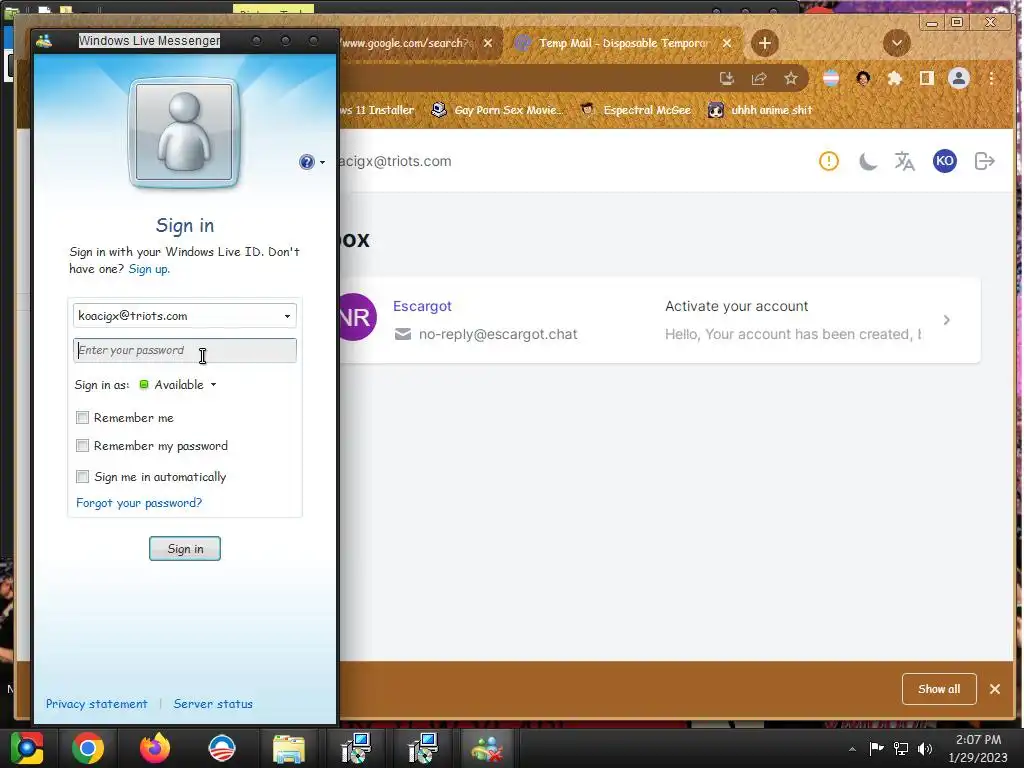Viewport: 1024px width, 768px height.
Task: Click the Action Center flag tray icon
Action: (876, 748)
